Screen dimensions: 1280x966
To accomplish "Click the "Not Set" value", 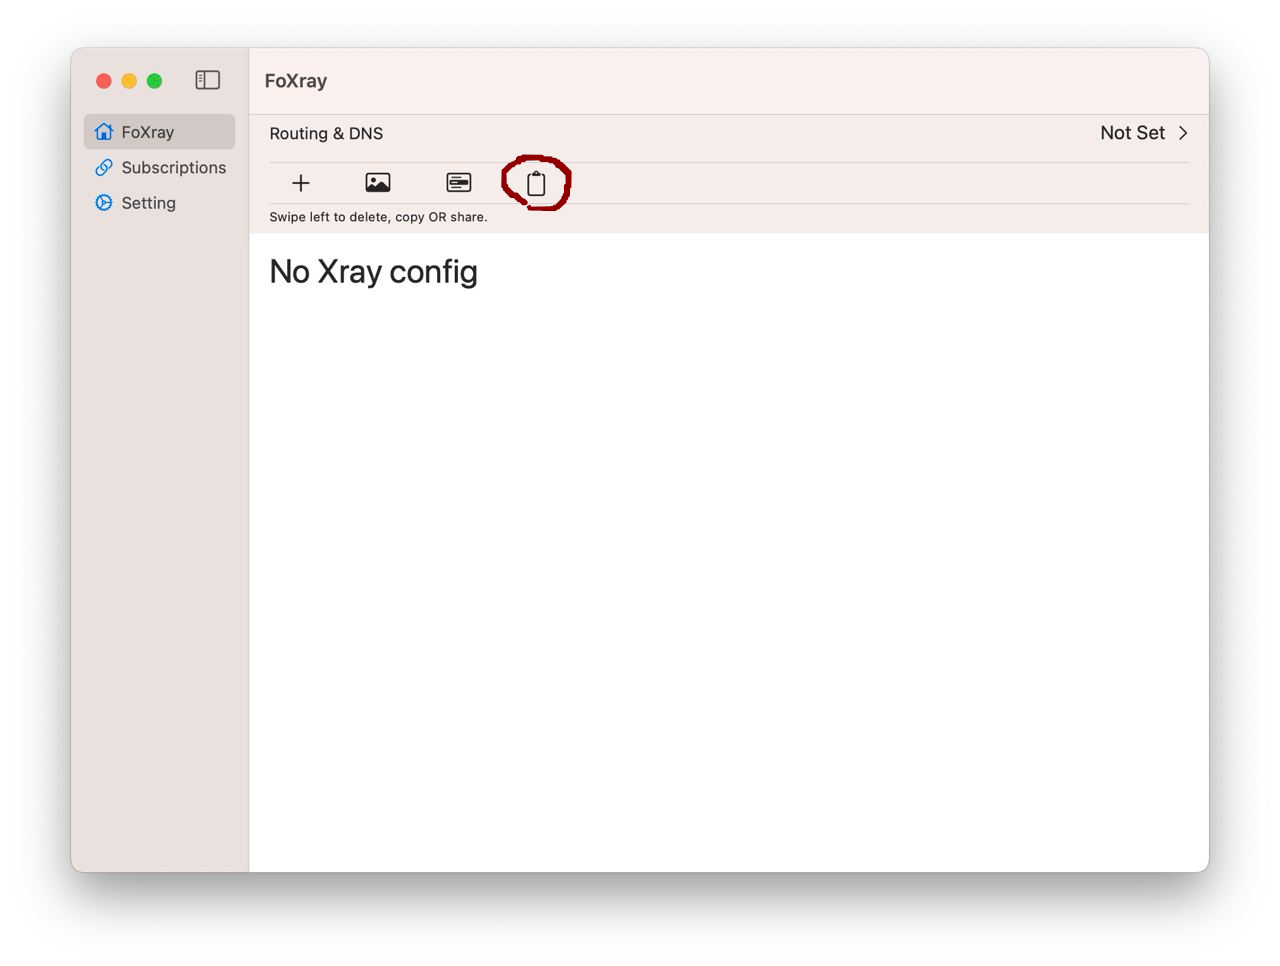I will coord(1132,133).
